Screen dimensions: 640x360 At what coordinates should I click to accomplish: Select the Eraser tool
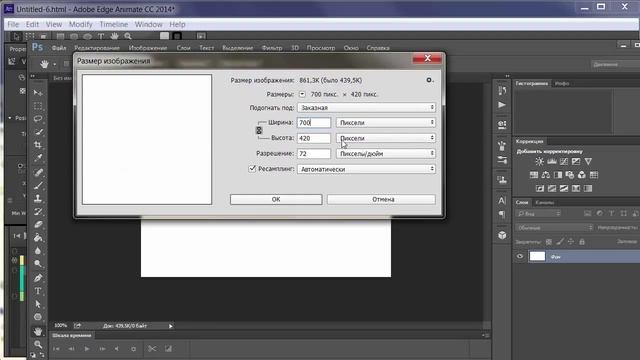(x=38, y=224)
